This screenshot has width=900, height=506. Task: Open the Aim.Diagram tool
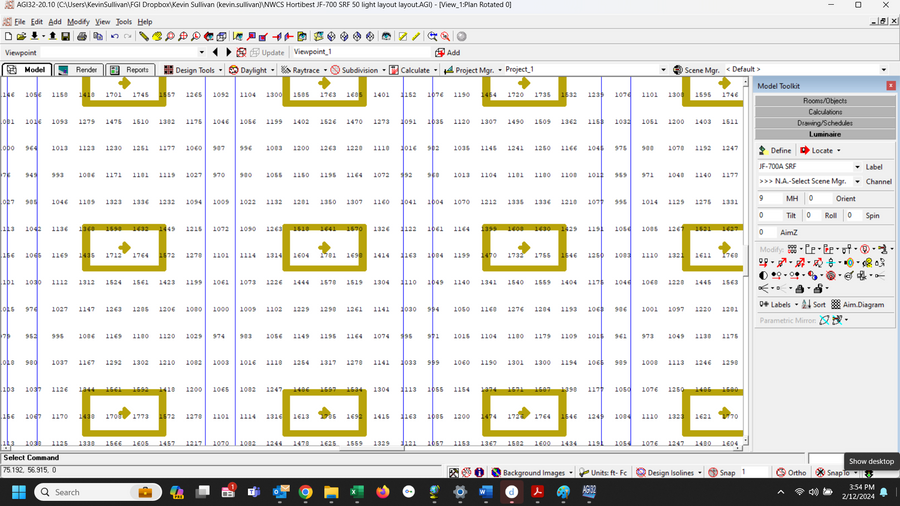tap(858, 304)
